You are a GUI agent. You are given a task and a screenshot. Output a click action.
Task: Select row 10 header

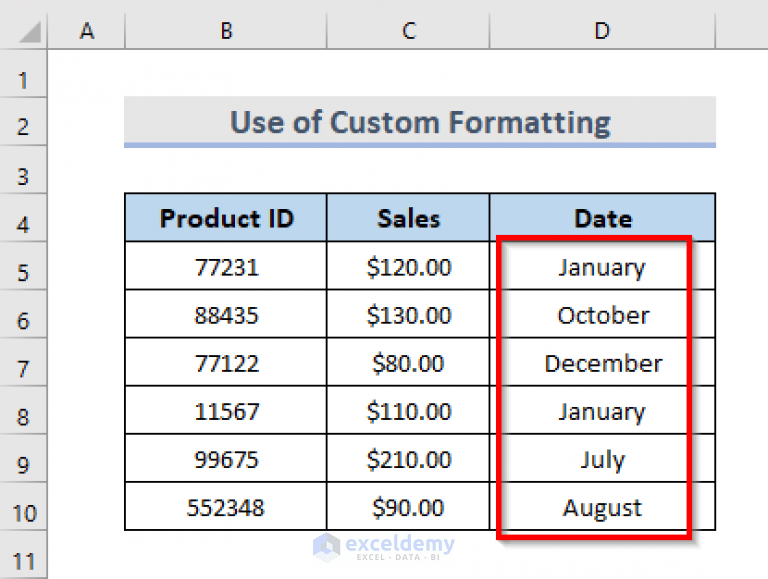tap(23, 506)
